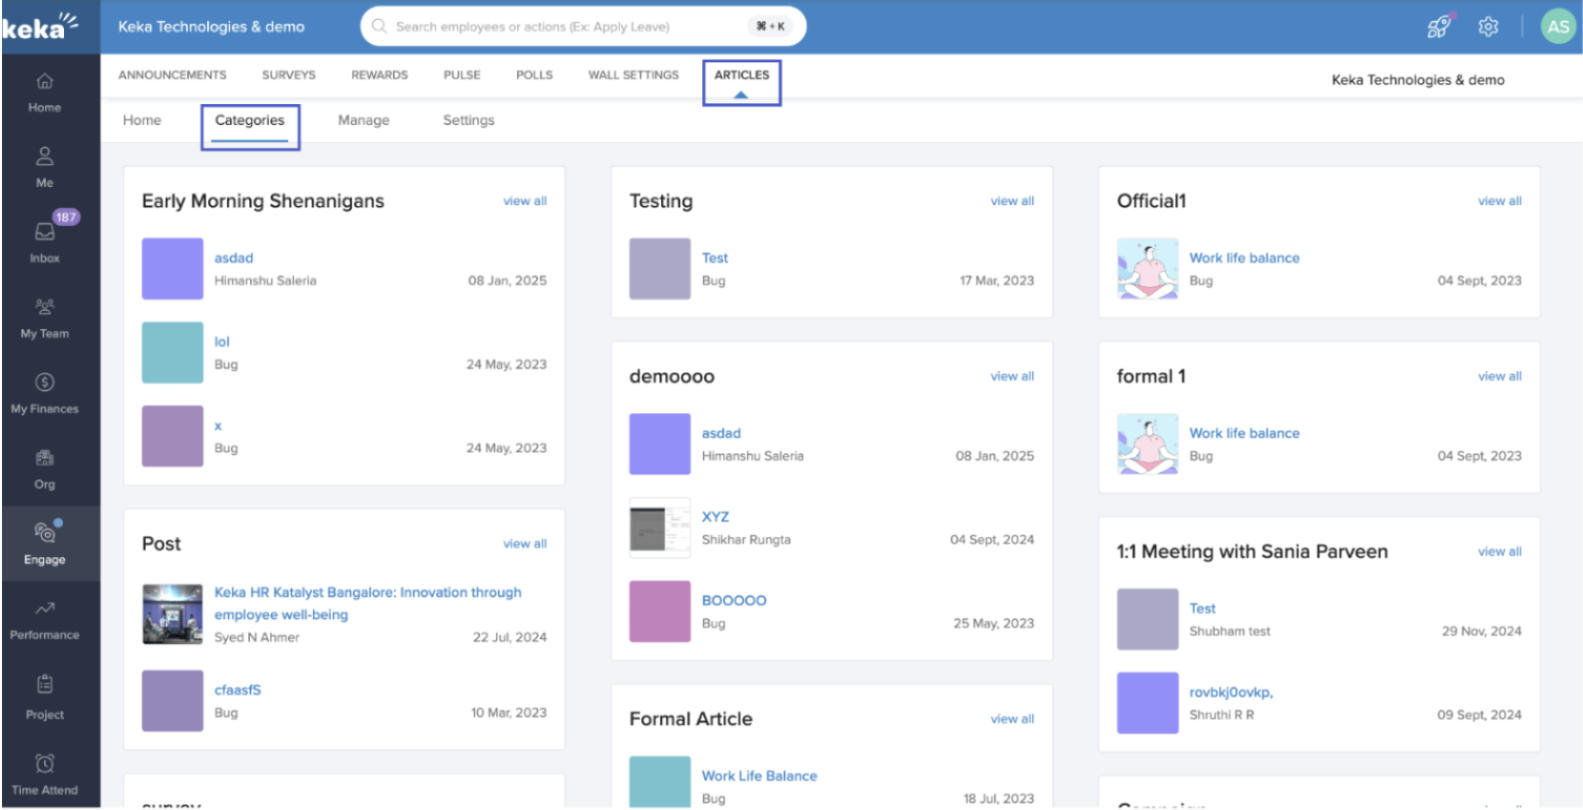Image resolution: width=1583 pixels, height=810 pixels.
Task: Open My Finances in sidebar
Action: coord(44,392)
